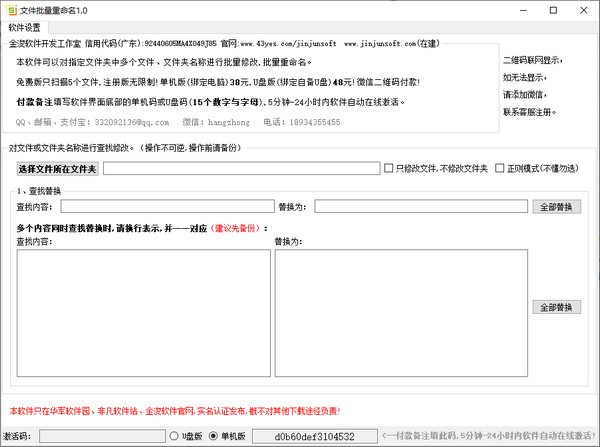This screenshot has height=447, width=600.
Task: Click the 二维码联网显示 text
Action: 532,60
